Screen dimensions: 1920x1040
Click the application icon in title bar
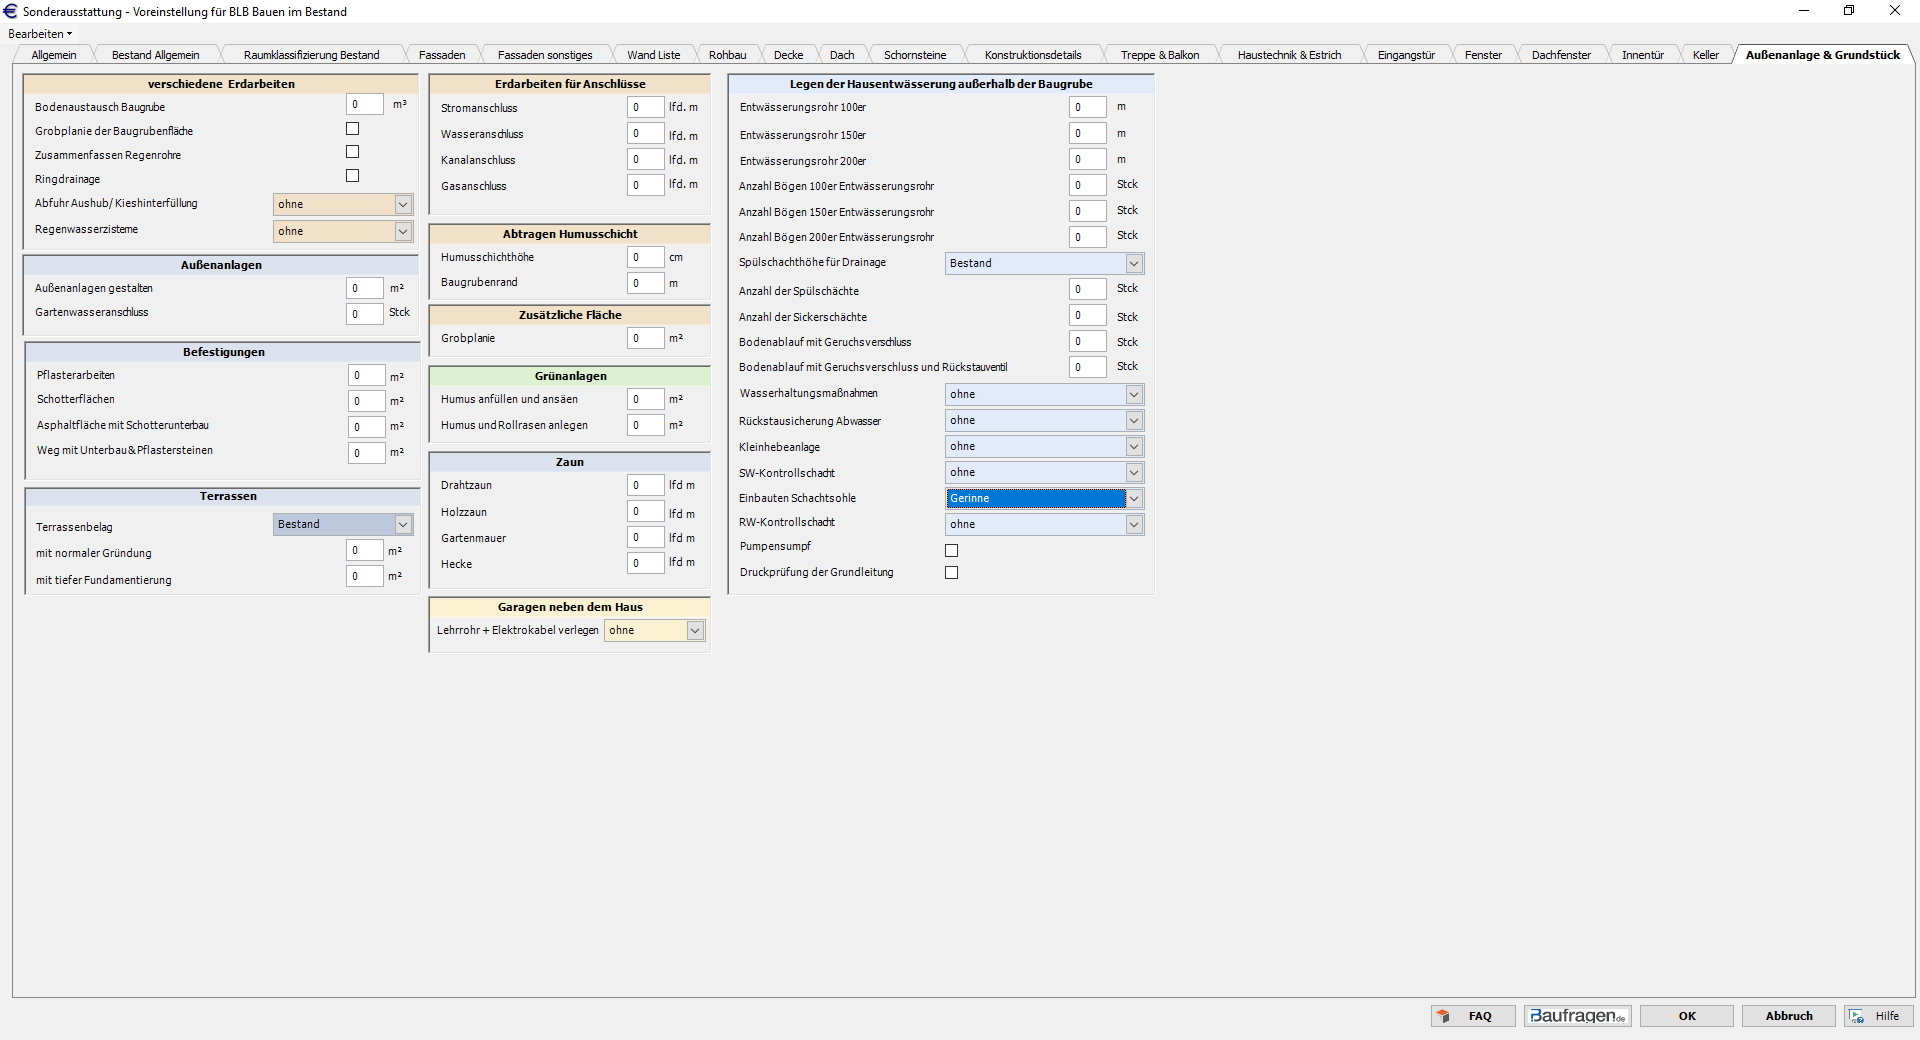pyautogui.click(x=11, y=11)
